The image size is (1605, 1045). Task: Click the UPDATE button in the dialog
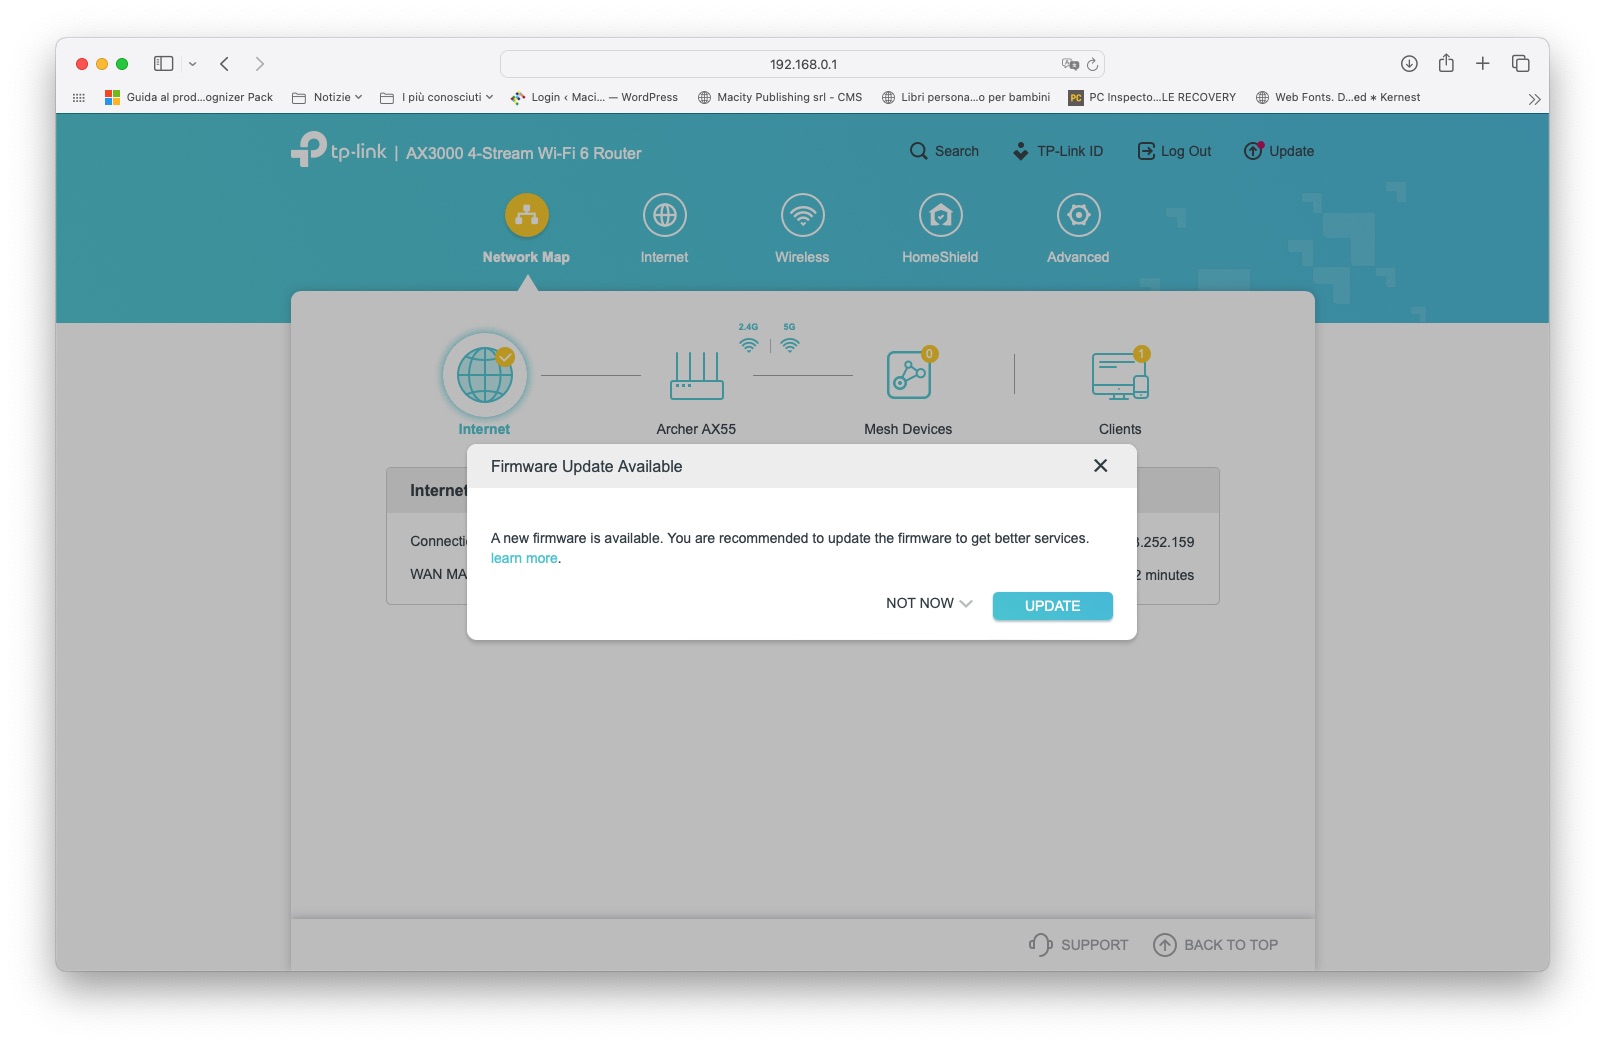(1053, 606)
